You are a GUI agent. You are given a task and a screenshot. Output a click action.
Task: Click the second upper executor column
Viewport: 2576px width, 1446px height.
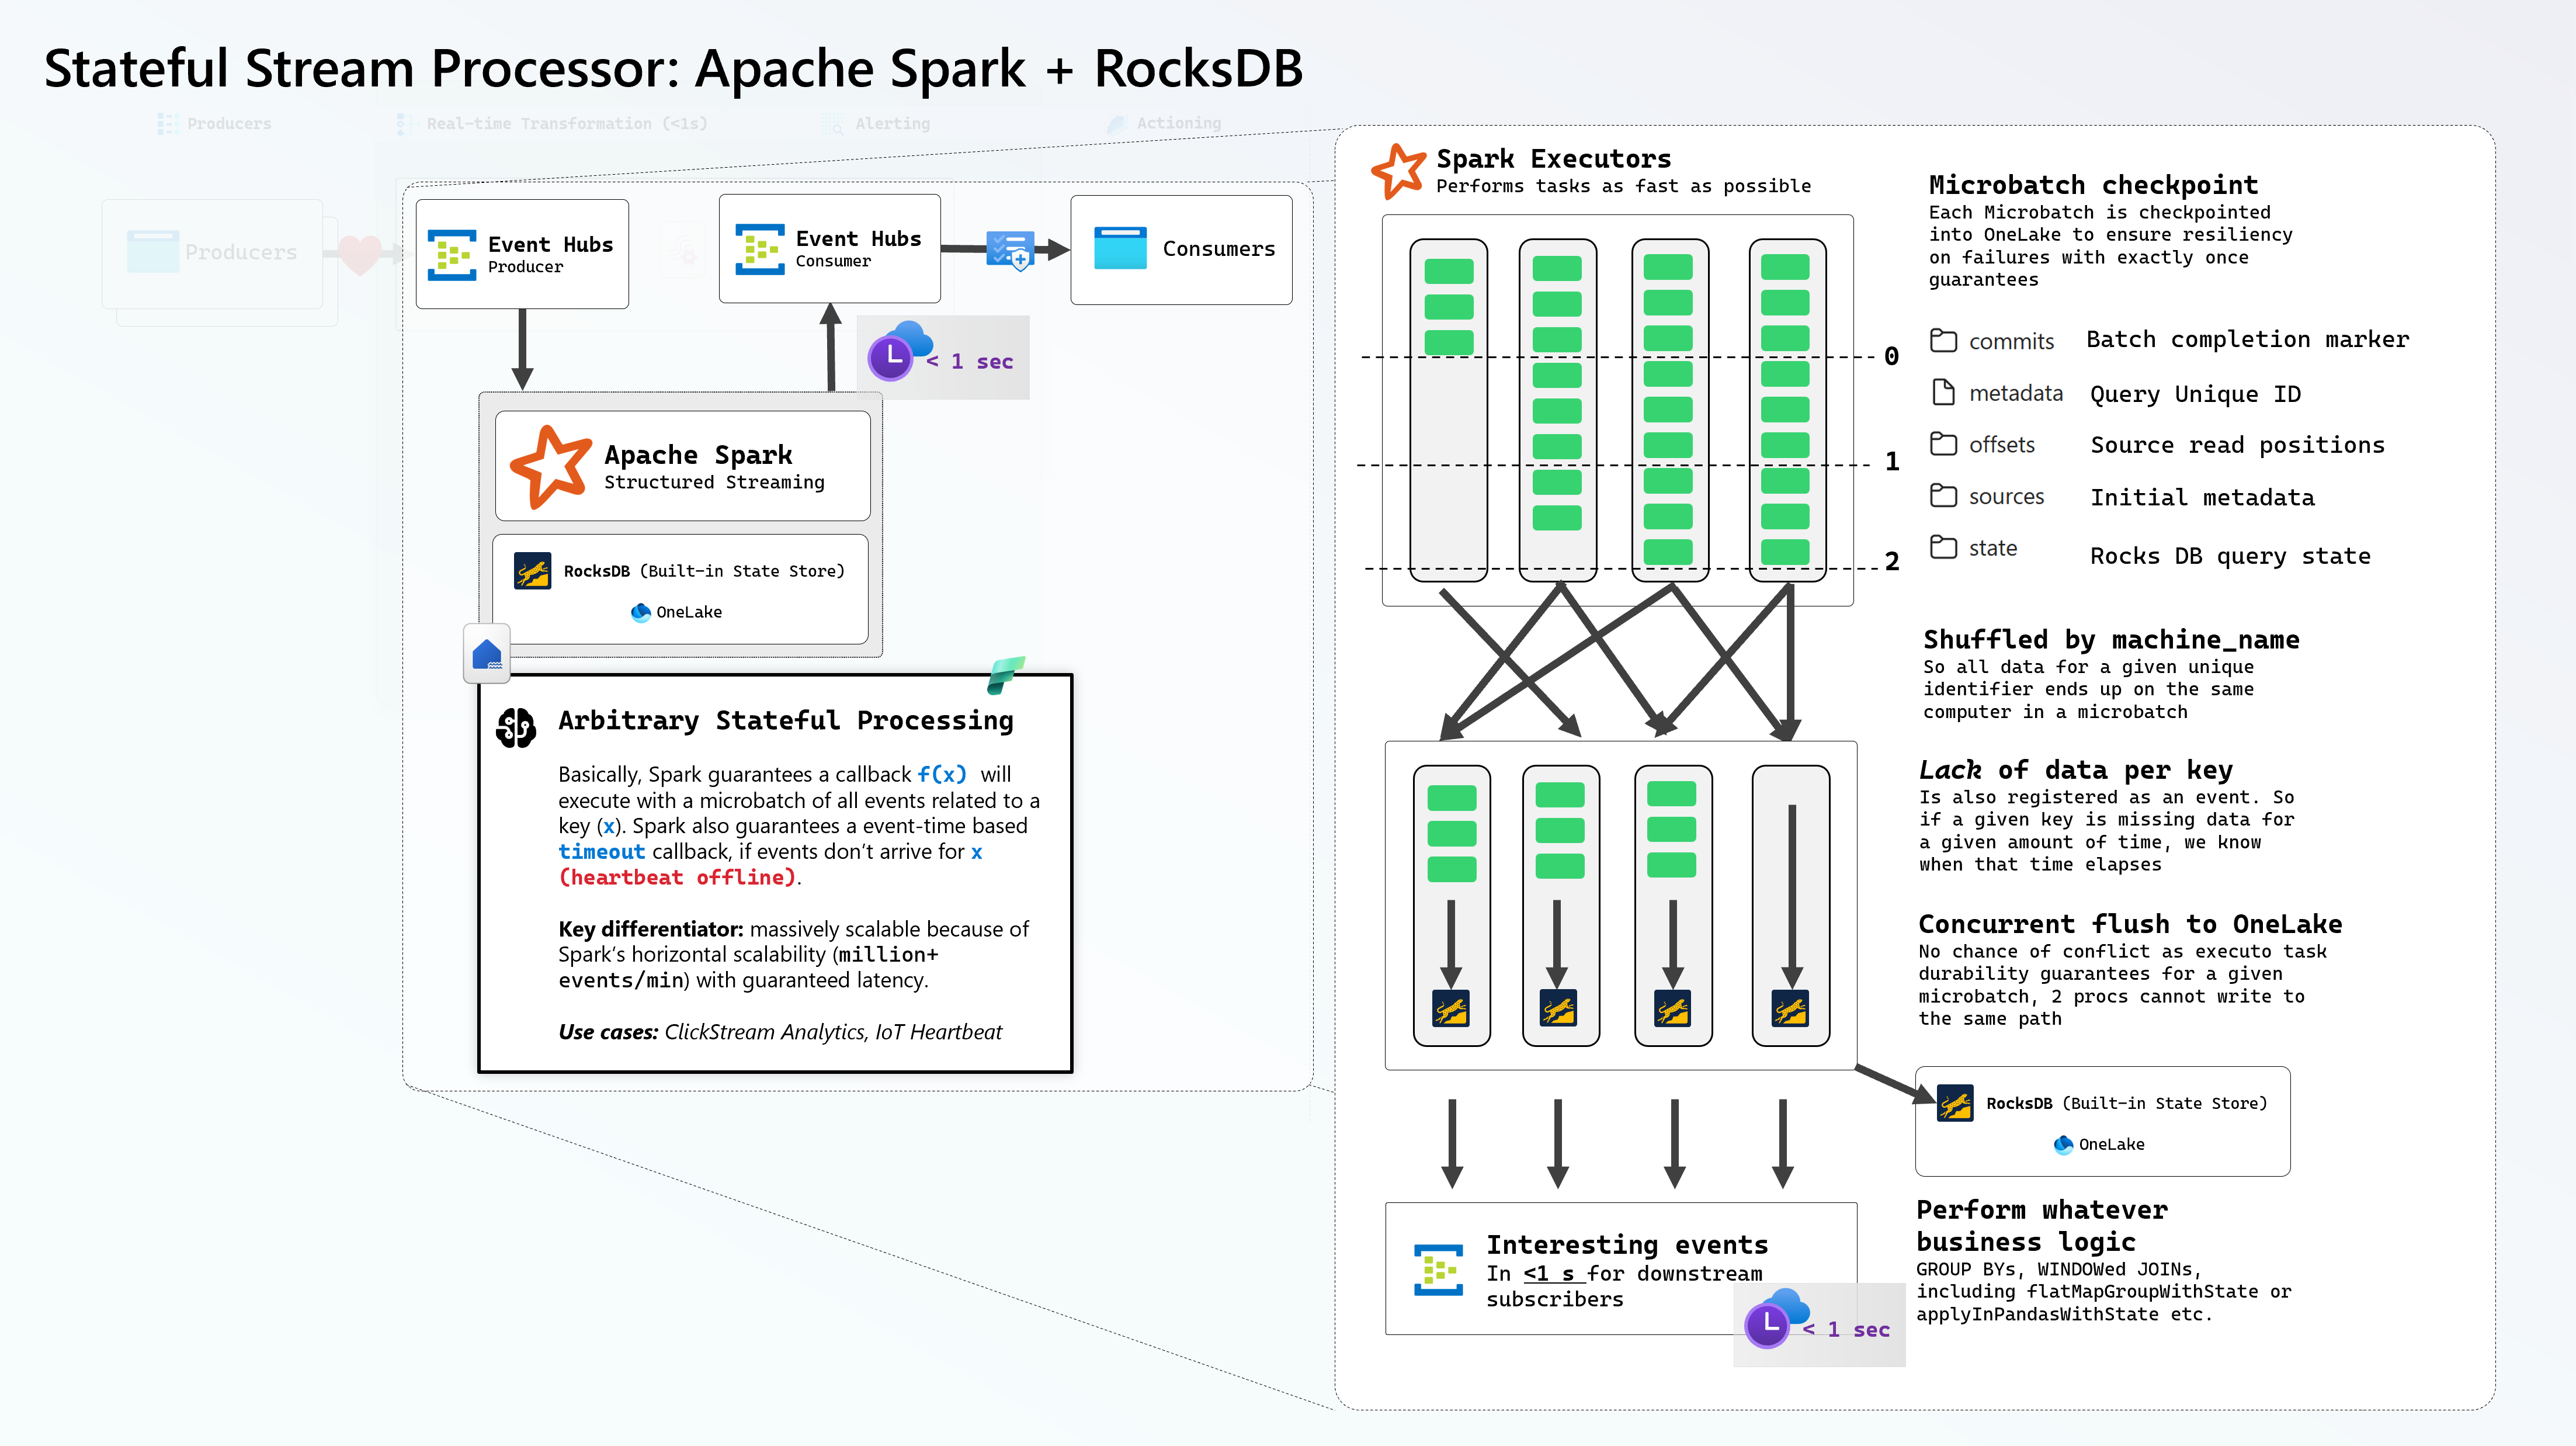point(1557,410)
